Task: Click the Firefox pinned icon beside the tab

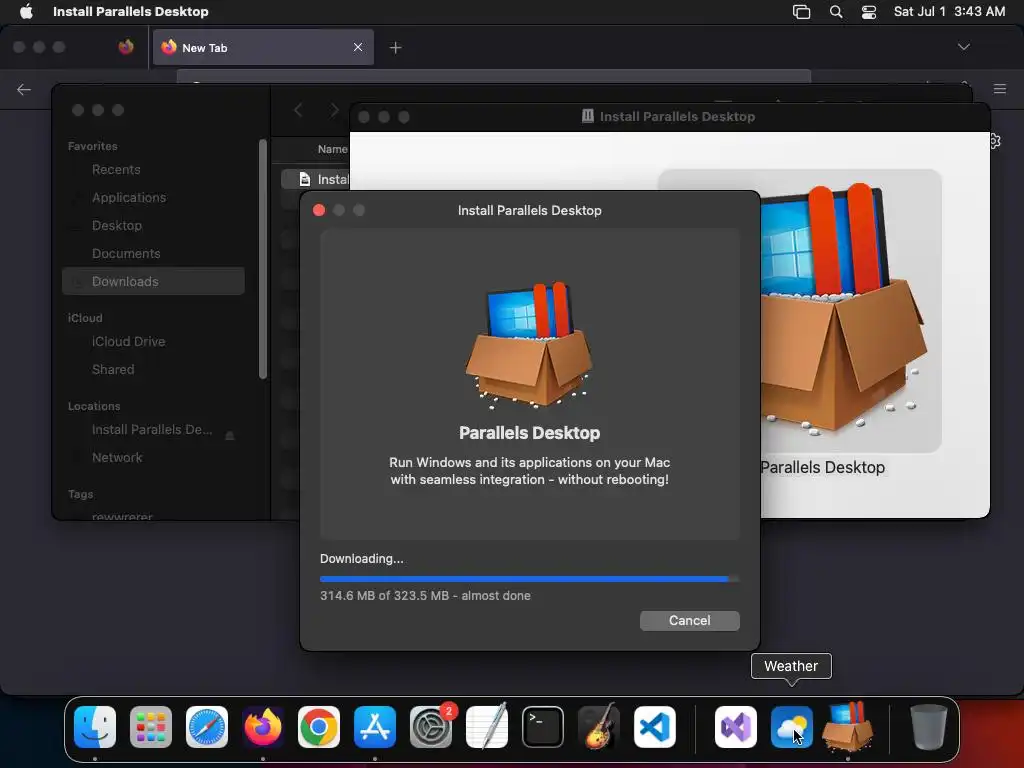Action: coord(126,47)
